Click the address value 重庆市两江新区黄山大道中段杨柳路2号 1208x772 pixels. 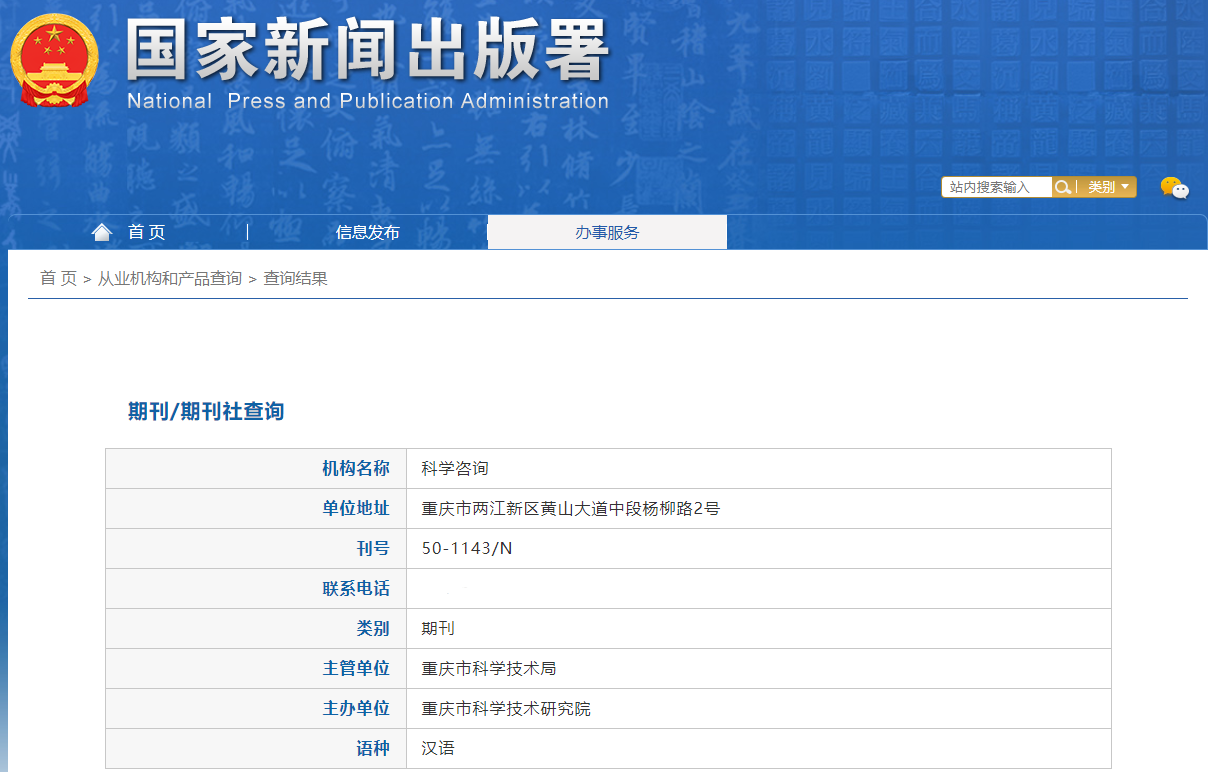(x=570, y=508)
